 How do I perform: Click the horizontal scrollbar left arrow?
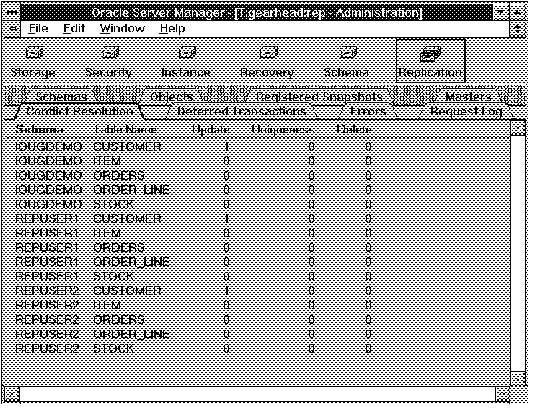coord(11,395)
